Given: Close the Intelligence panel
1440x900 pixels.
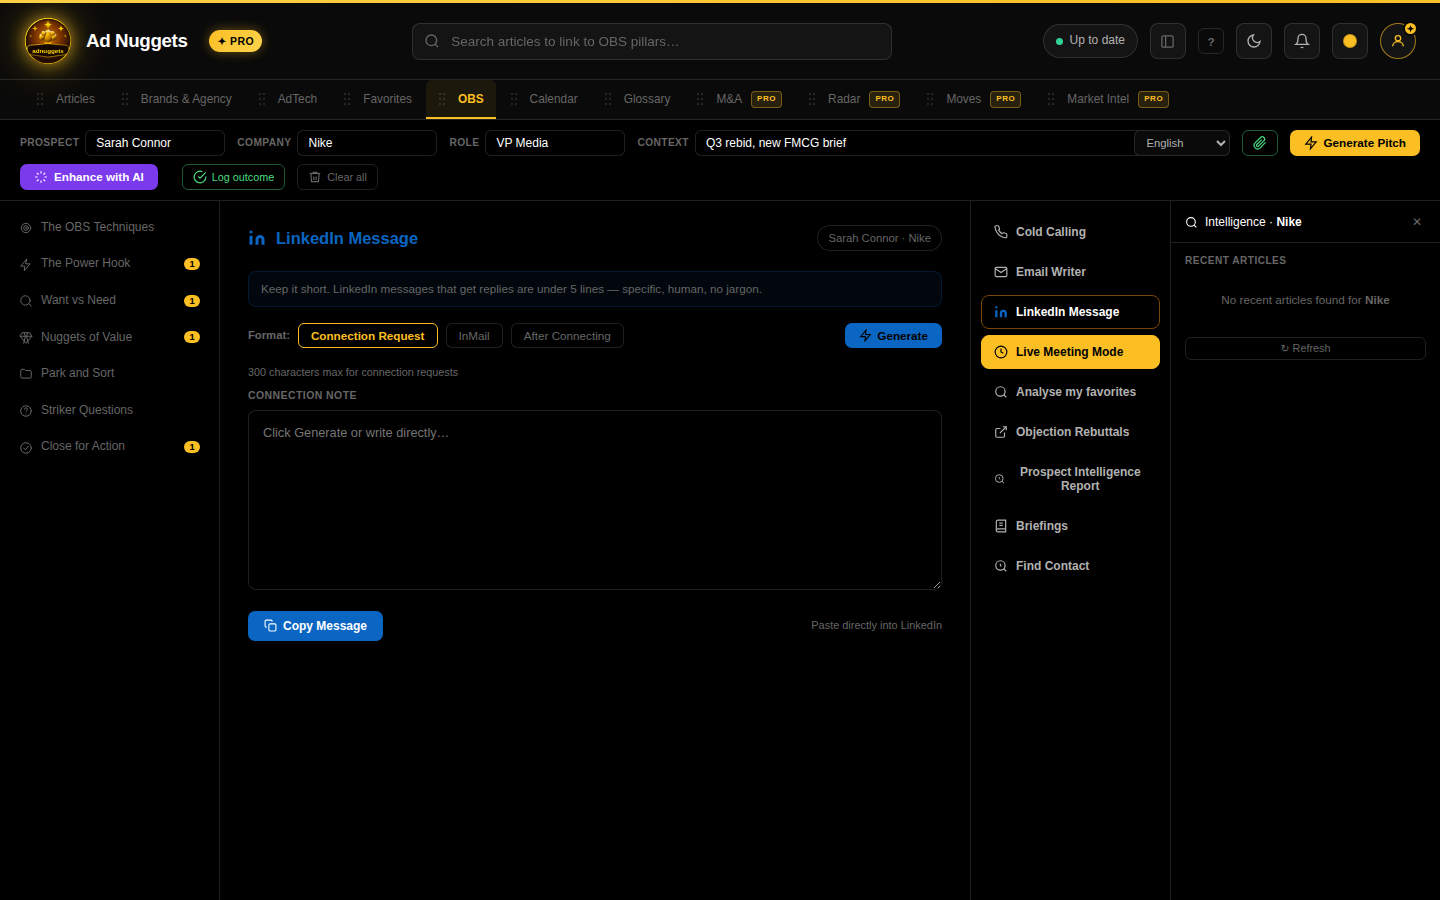Looking at the screenshot, I should click(x=1417, y=222).
